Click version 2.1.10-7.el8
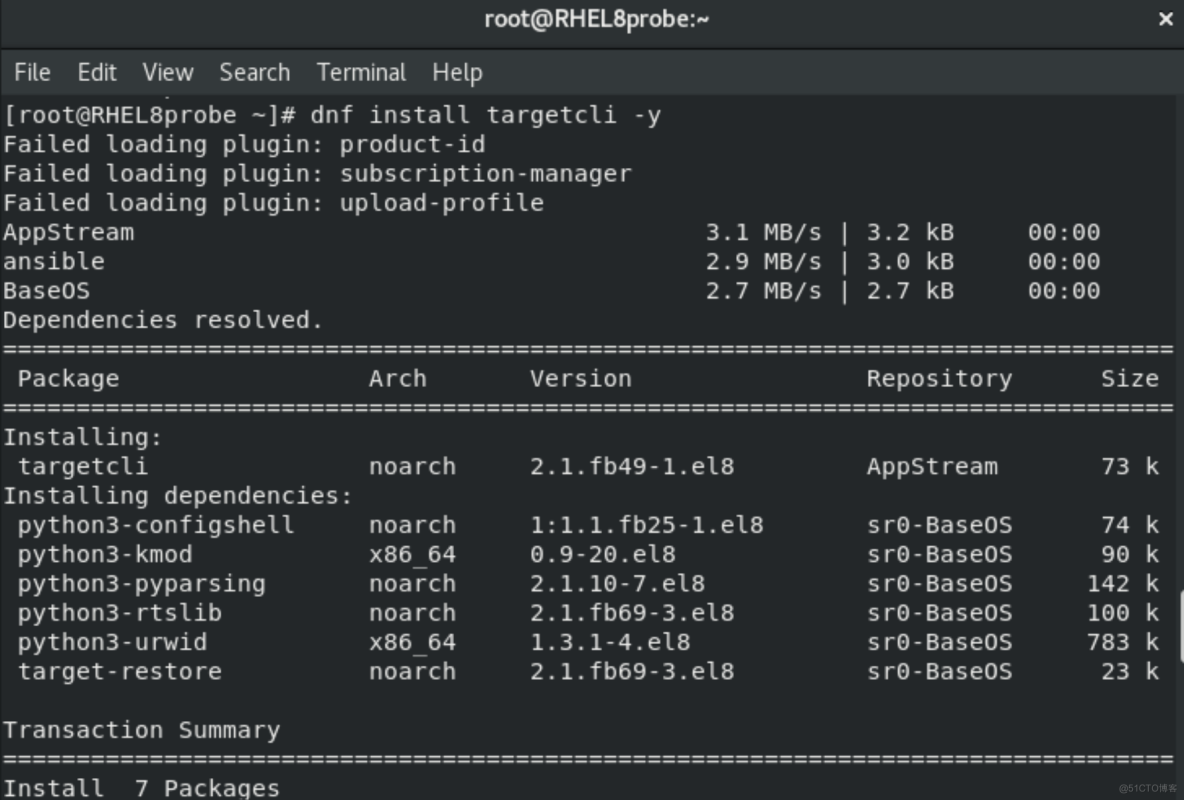The width and height of the screenshot is (1184, 800). [x=617, y=584]
